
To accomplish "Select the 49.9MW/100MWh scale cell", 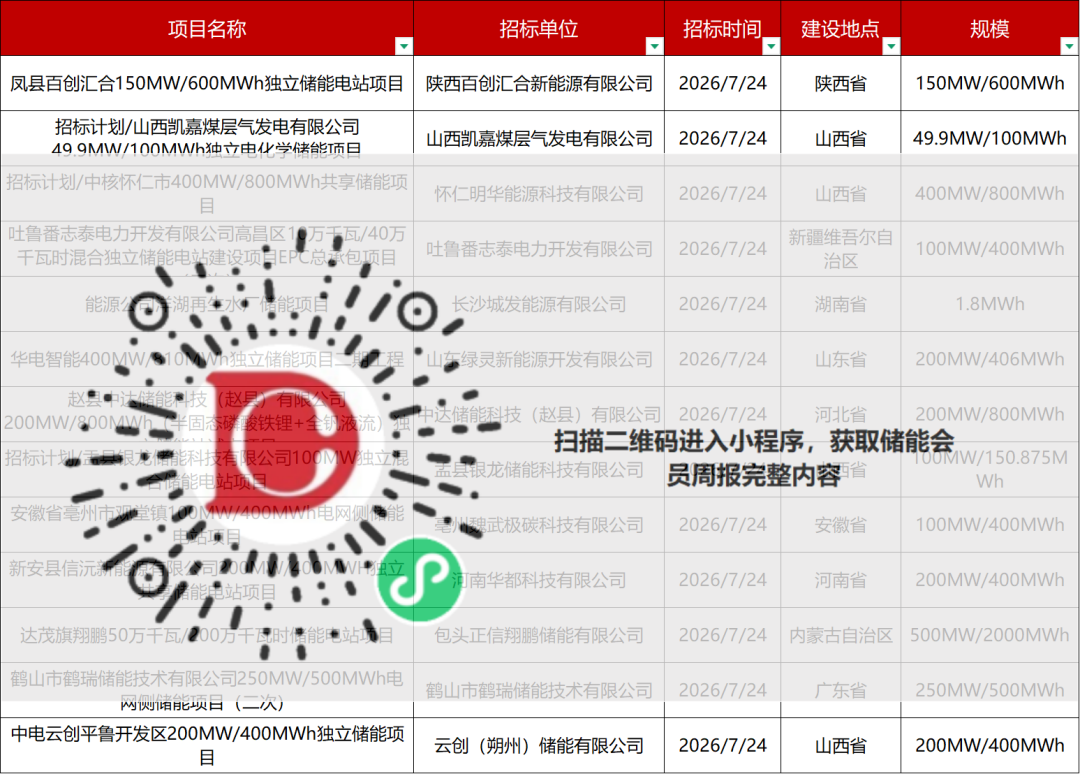I will (x=990, y=138).
